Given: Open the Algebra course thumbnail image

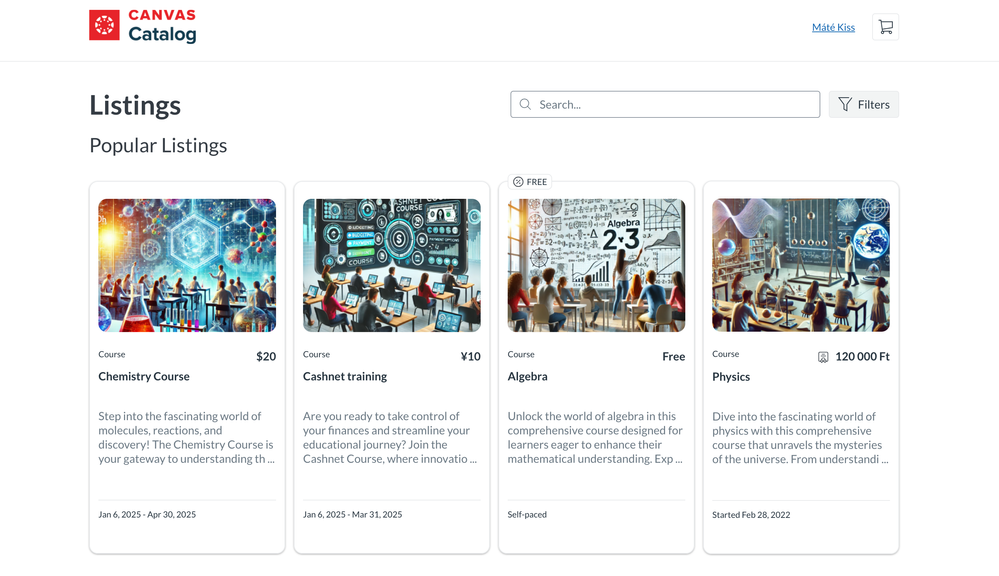Looking at the screenshot, I should pos(596,265).
